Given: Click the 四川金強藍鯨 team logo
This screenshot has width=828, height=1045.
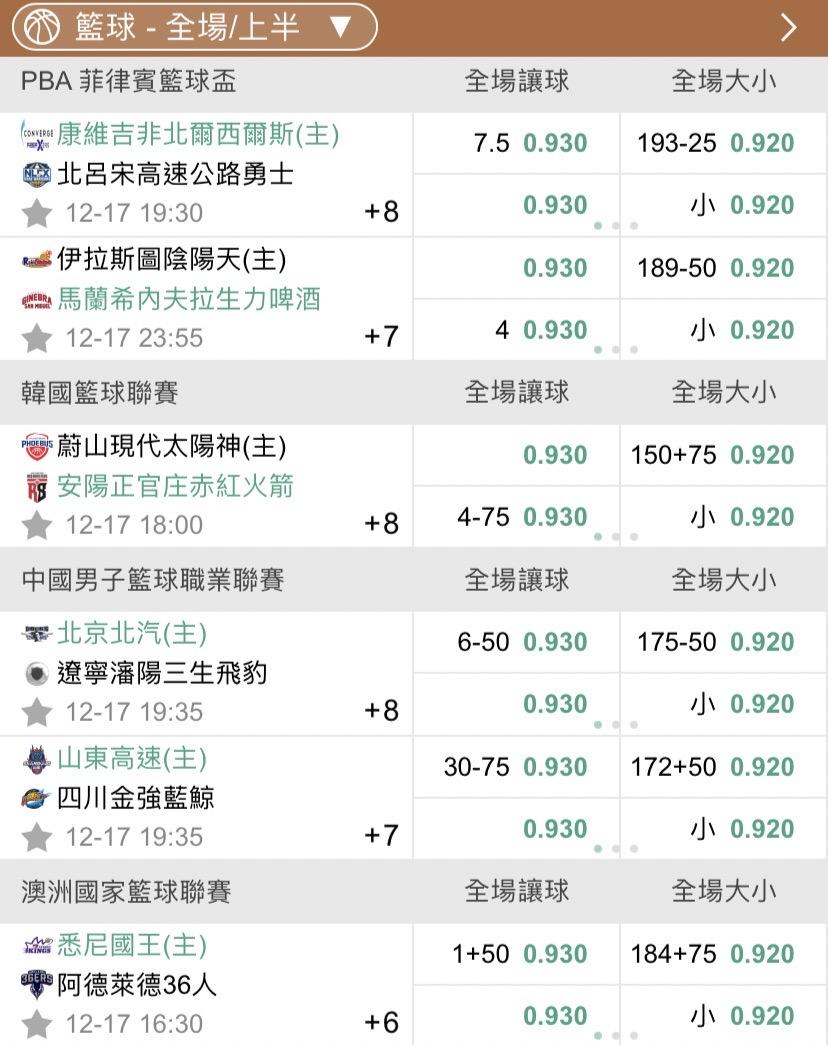Looking at the screenshot, I should [x=37, y=798].
